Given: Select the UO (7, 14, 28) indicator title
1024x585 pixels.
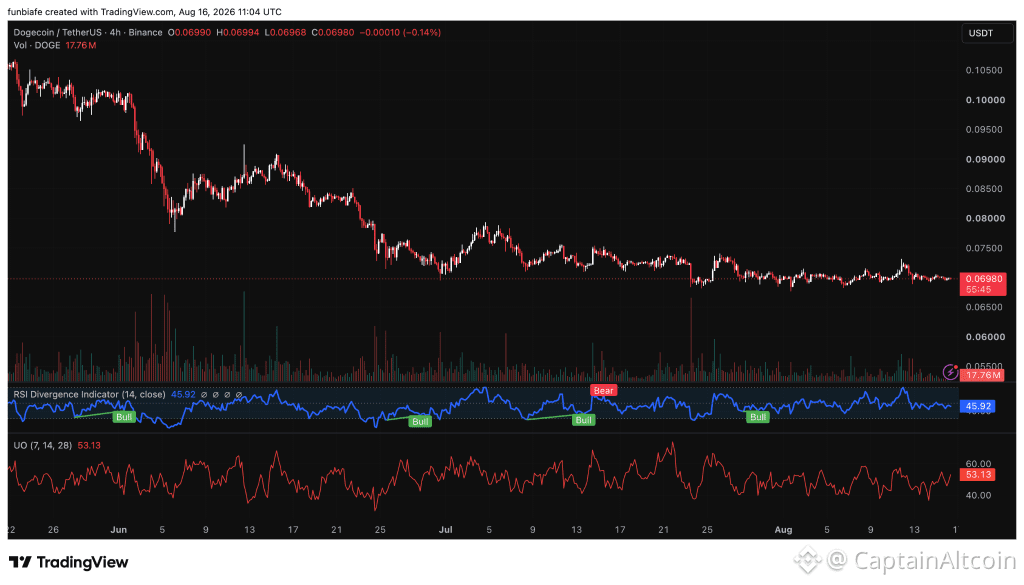Looking at the screenshot, I should pos(43,445).
